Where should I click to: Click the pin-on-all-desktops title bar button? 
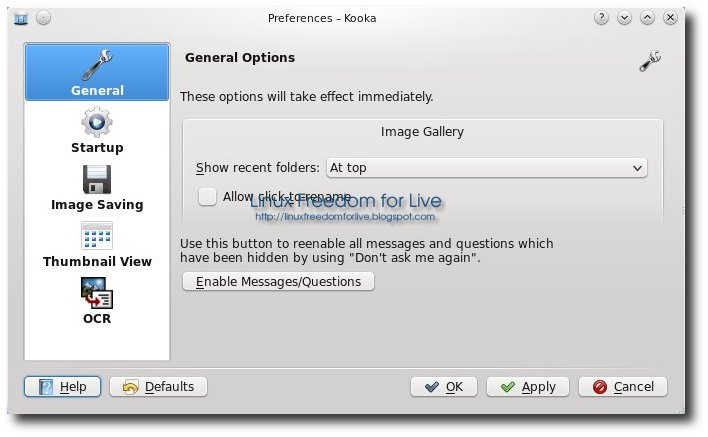[x=43, y=18]
